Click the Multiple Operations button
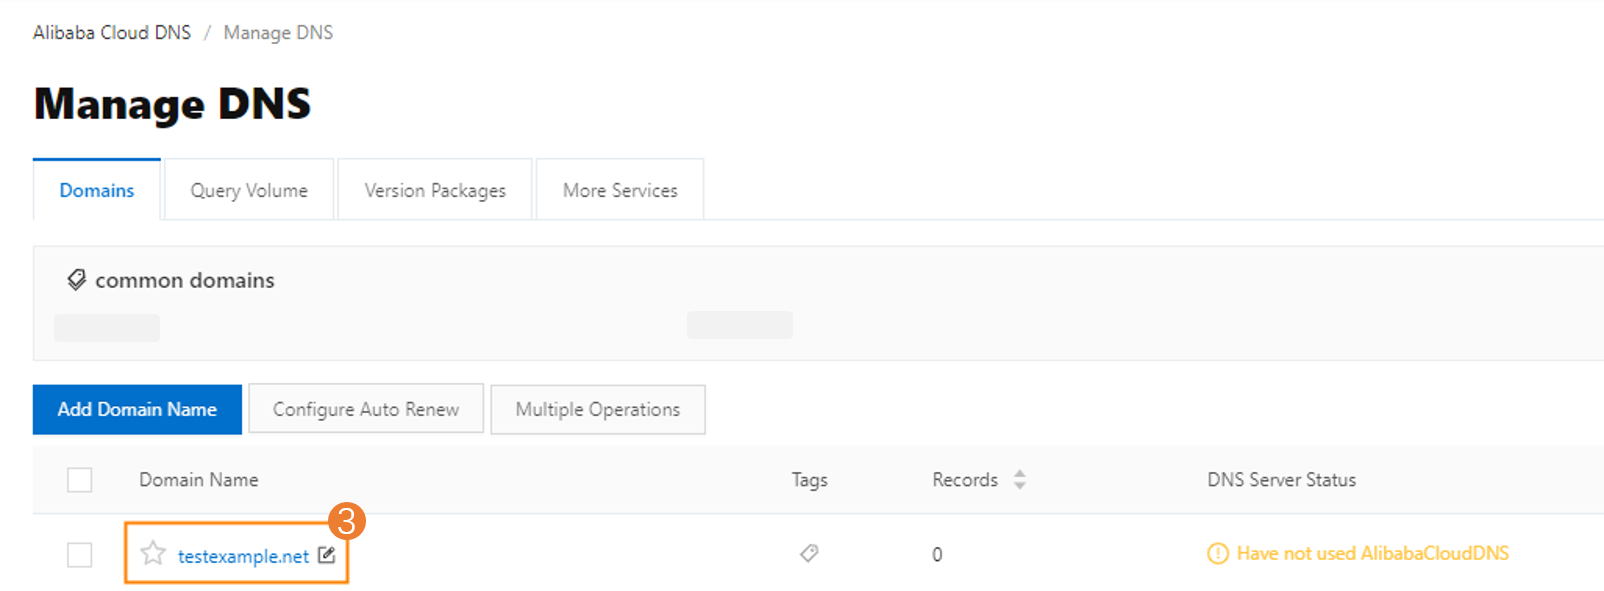Image resolution: width=1604 pixels, height=591 pixels. pyautogui.click(x=598, y=409)
